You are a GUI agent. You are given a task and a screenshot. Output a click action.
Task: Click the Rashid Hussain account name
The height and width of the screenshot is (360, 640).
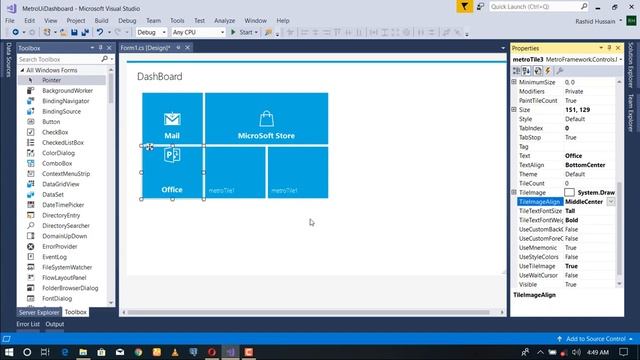click(x=595, y=21)
